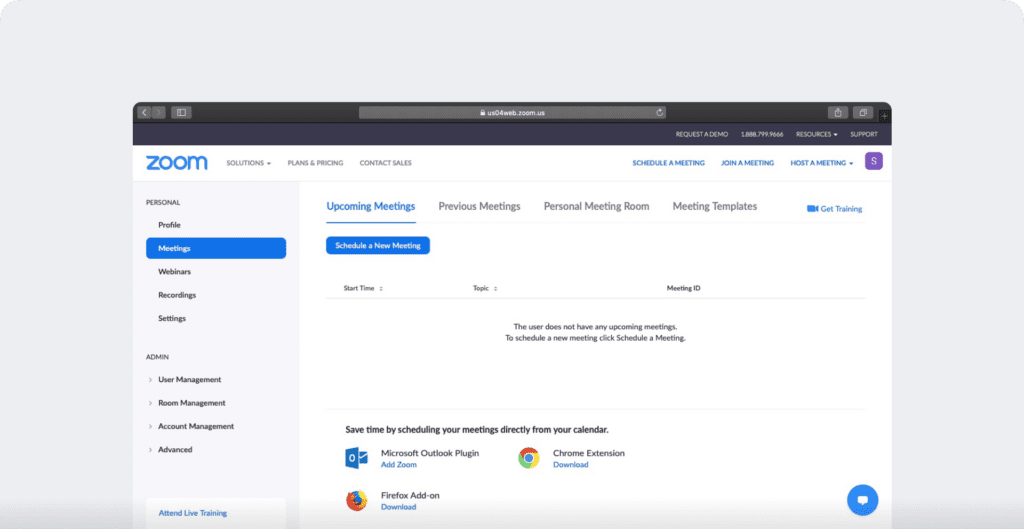Toggle the browser sidebar button
Image resolution: width=1024 pixels, height=529 pixels.
tap(181, 113)
